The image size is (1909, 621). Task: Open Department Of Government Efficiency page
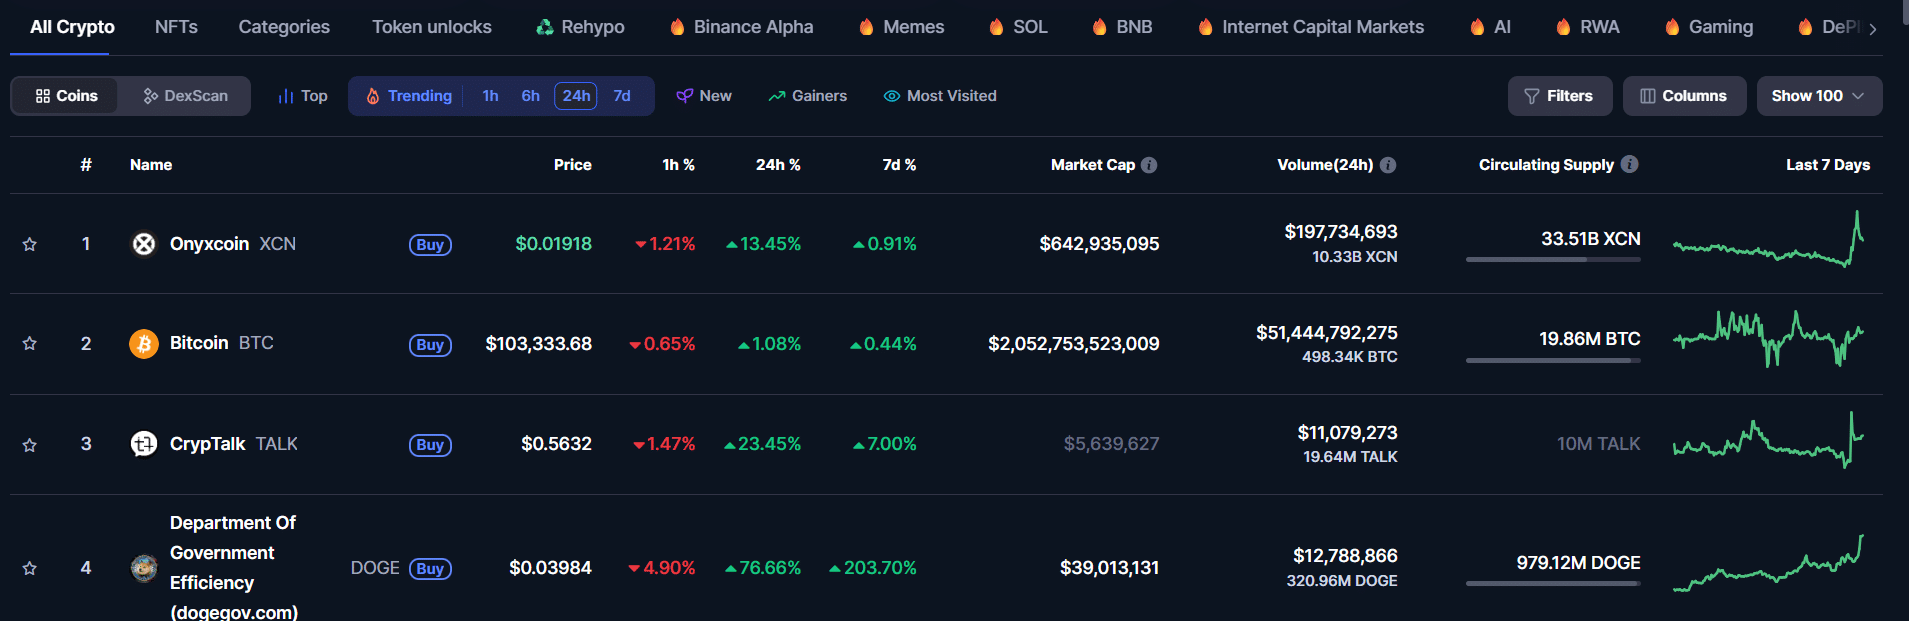pos(234,567)
